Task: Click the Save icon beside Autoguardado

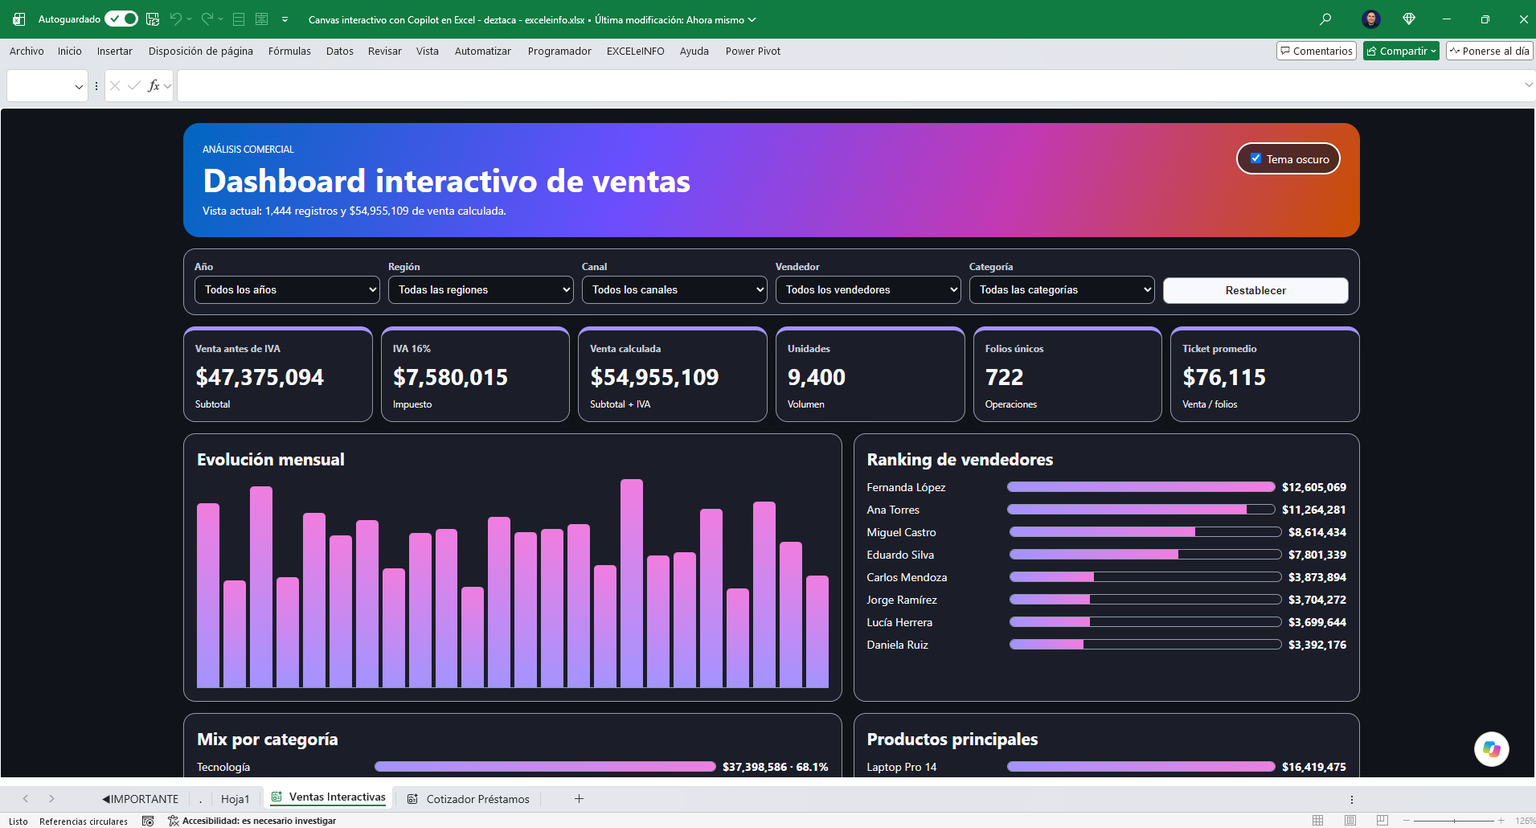Action: pos(152,19)
